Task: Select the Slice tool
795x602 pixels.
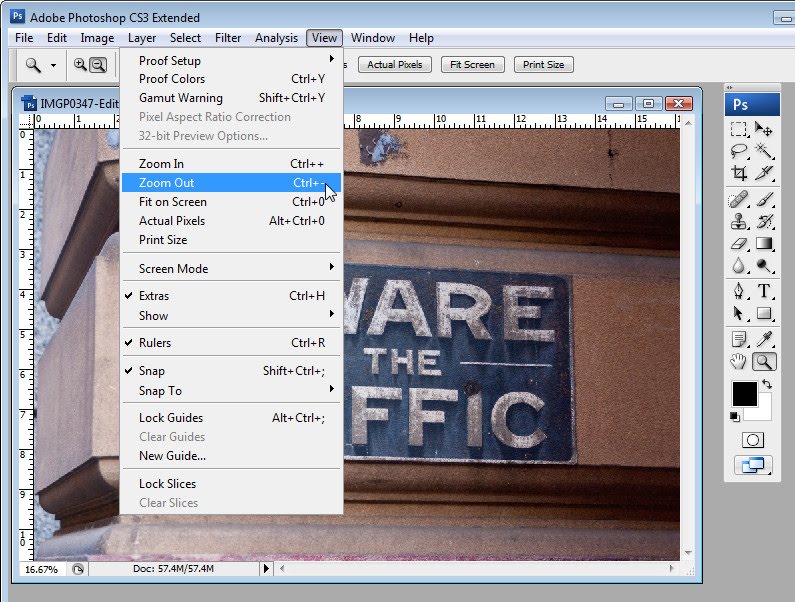Action: 764,173
